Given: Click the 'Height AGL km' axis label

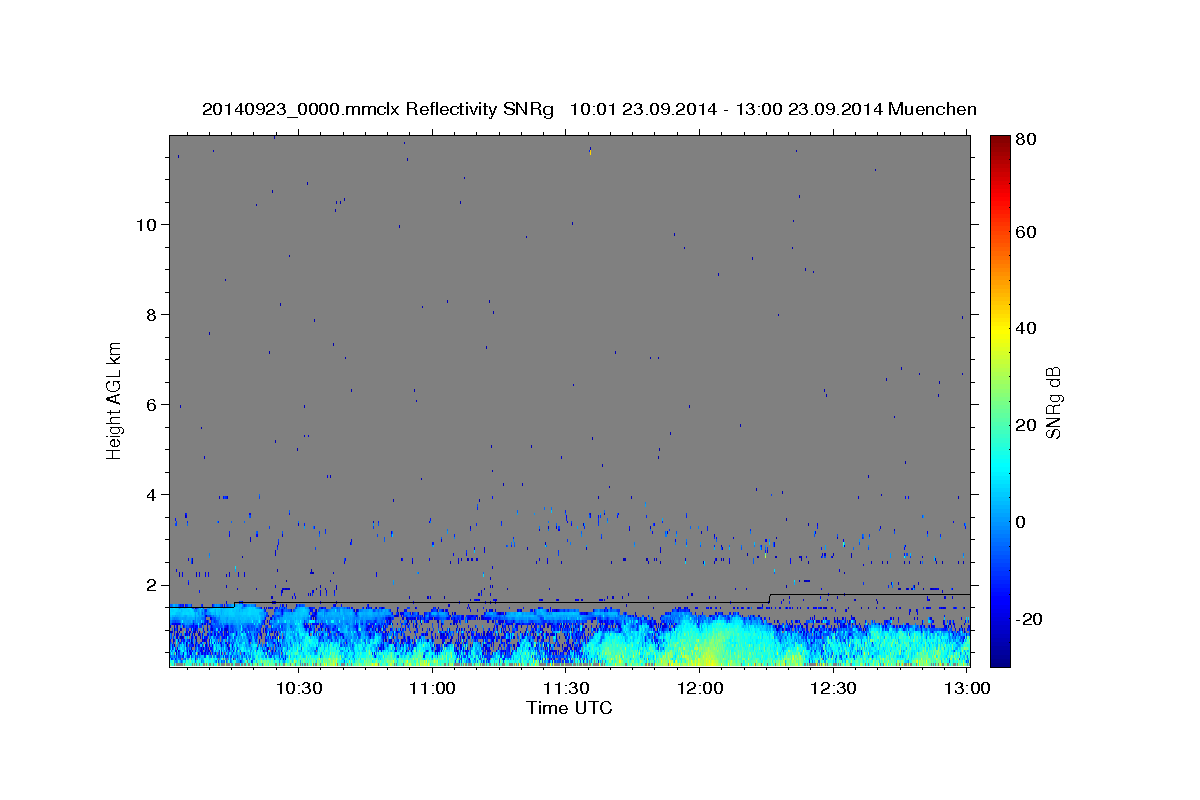Looking at the screenshot, I should pos(115,401).
